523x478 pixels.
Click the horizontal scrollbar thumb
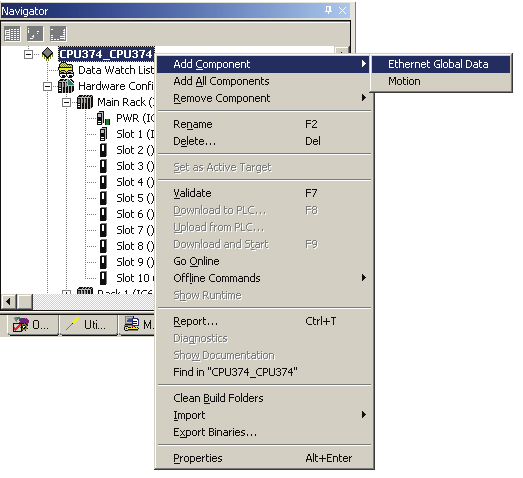(x=25, y=302)
